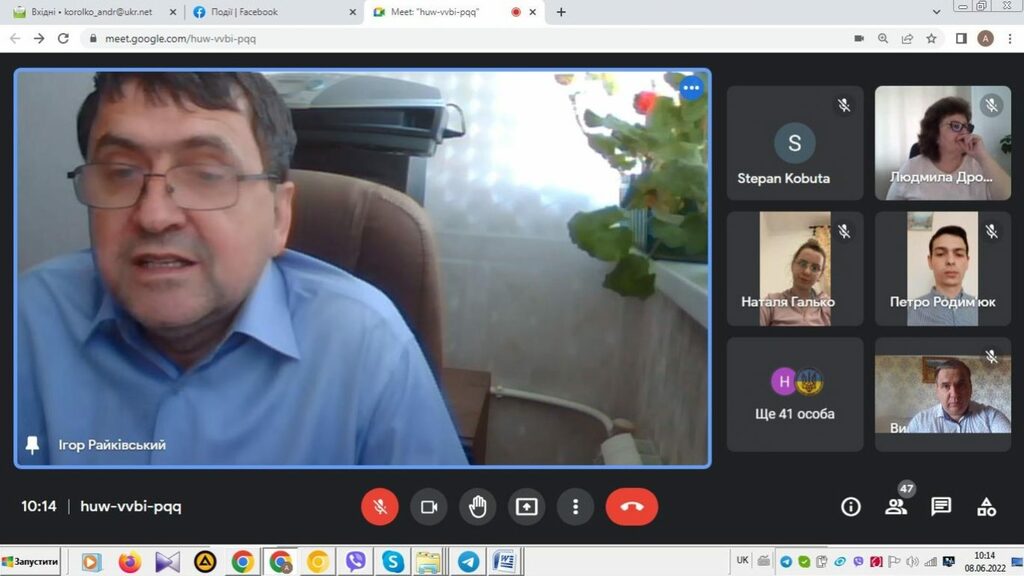Expand the tab search chevron
The image size is (1024, 576).
(936, 12)
